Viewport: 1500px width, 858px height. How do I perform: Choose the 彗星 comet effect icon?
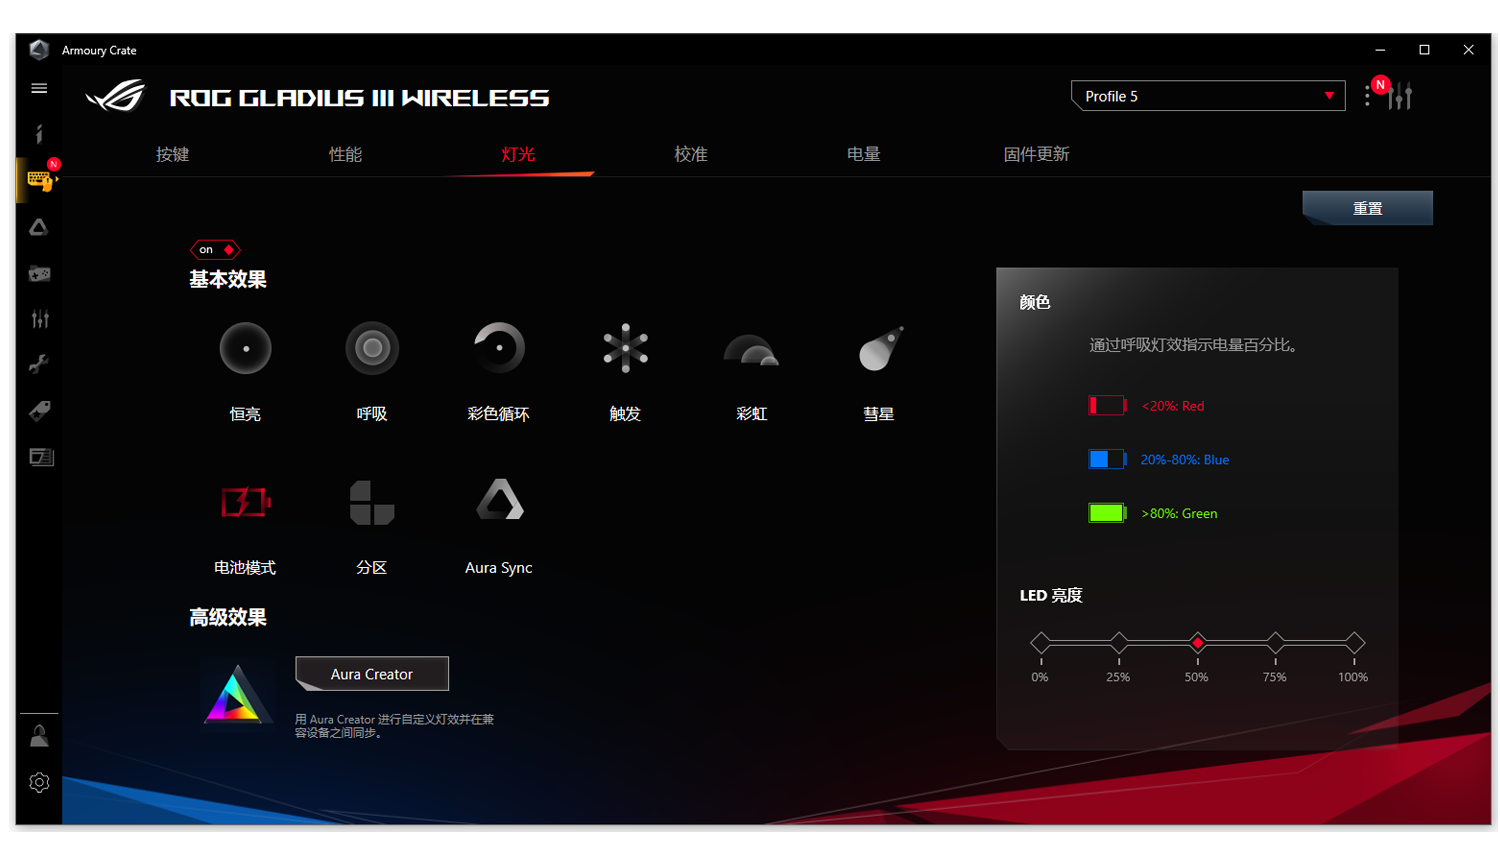pos(880,349)
